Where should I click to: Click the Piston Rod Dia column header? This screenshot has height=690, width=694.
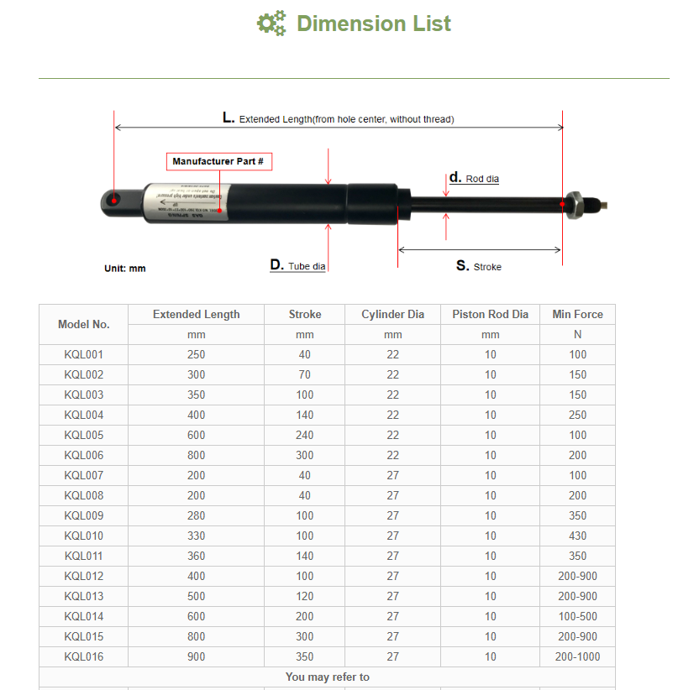pyautogui.click(x=490, y=314)
